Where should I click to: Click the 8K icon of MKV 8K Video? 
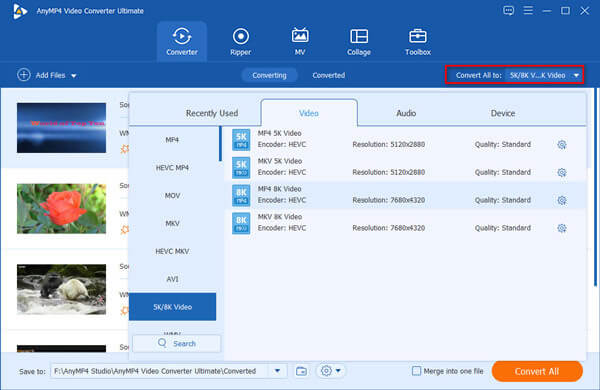tap(241, 223)
